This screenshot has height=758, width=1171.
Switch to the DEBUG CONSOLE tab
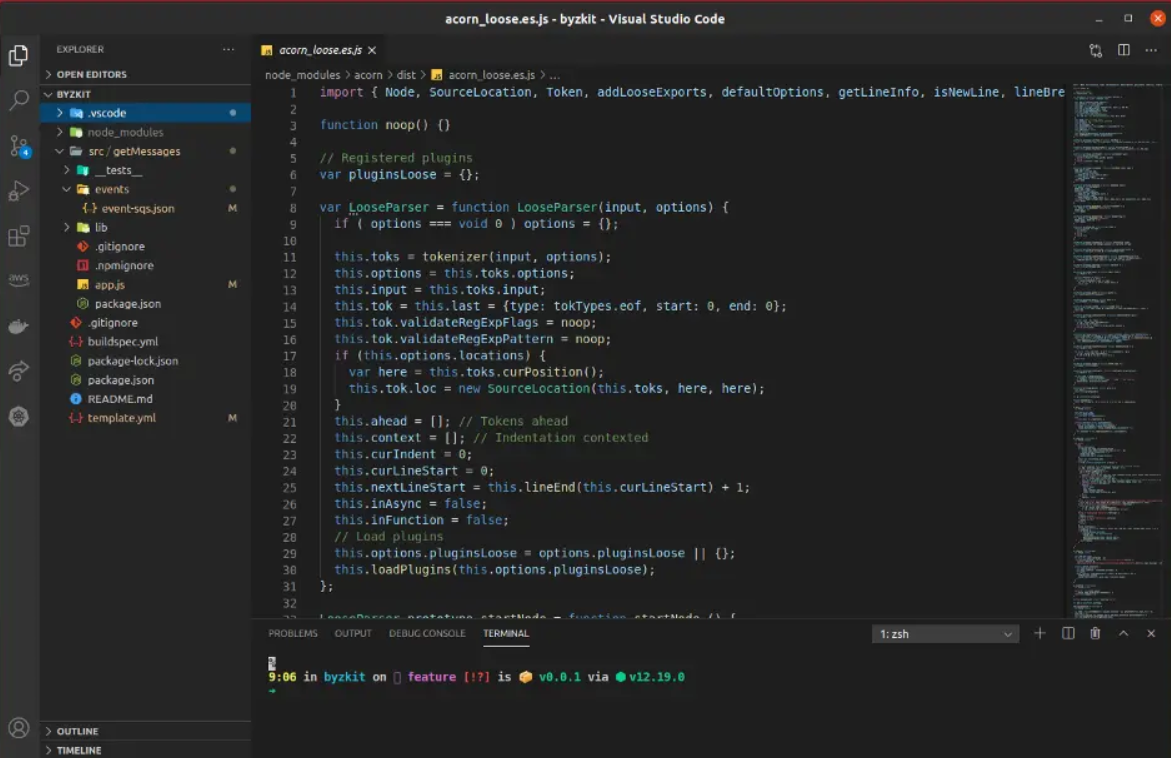click(426, 633)
